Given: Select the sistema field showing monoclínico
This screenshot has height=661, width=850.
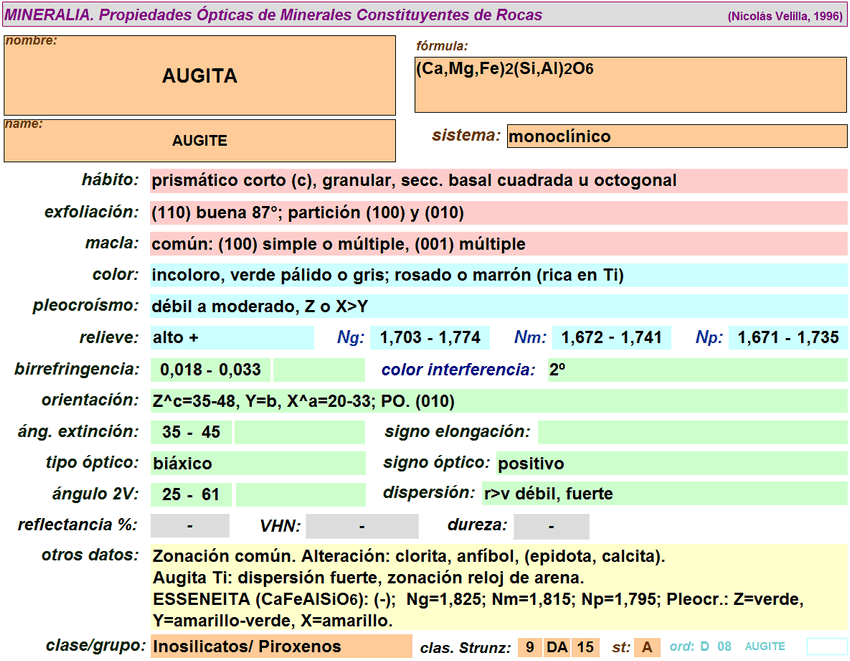Looking at the screenshot, I should 676,136.
